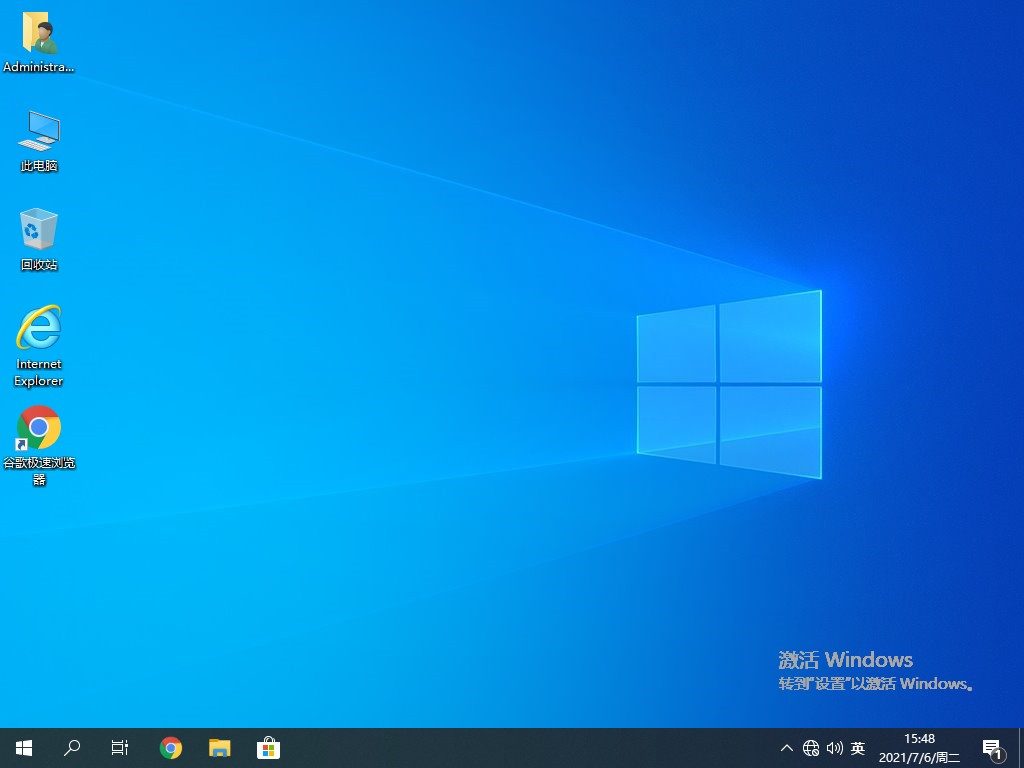Open taskbar search magnifier
This screenshot has height=768, width=1024.
click(72, 748)
